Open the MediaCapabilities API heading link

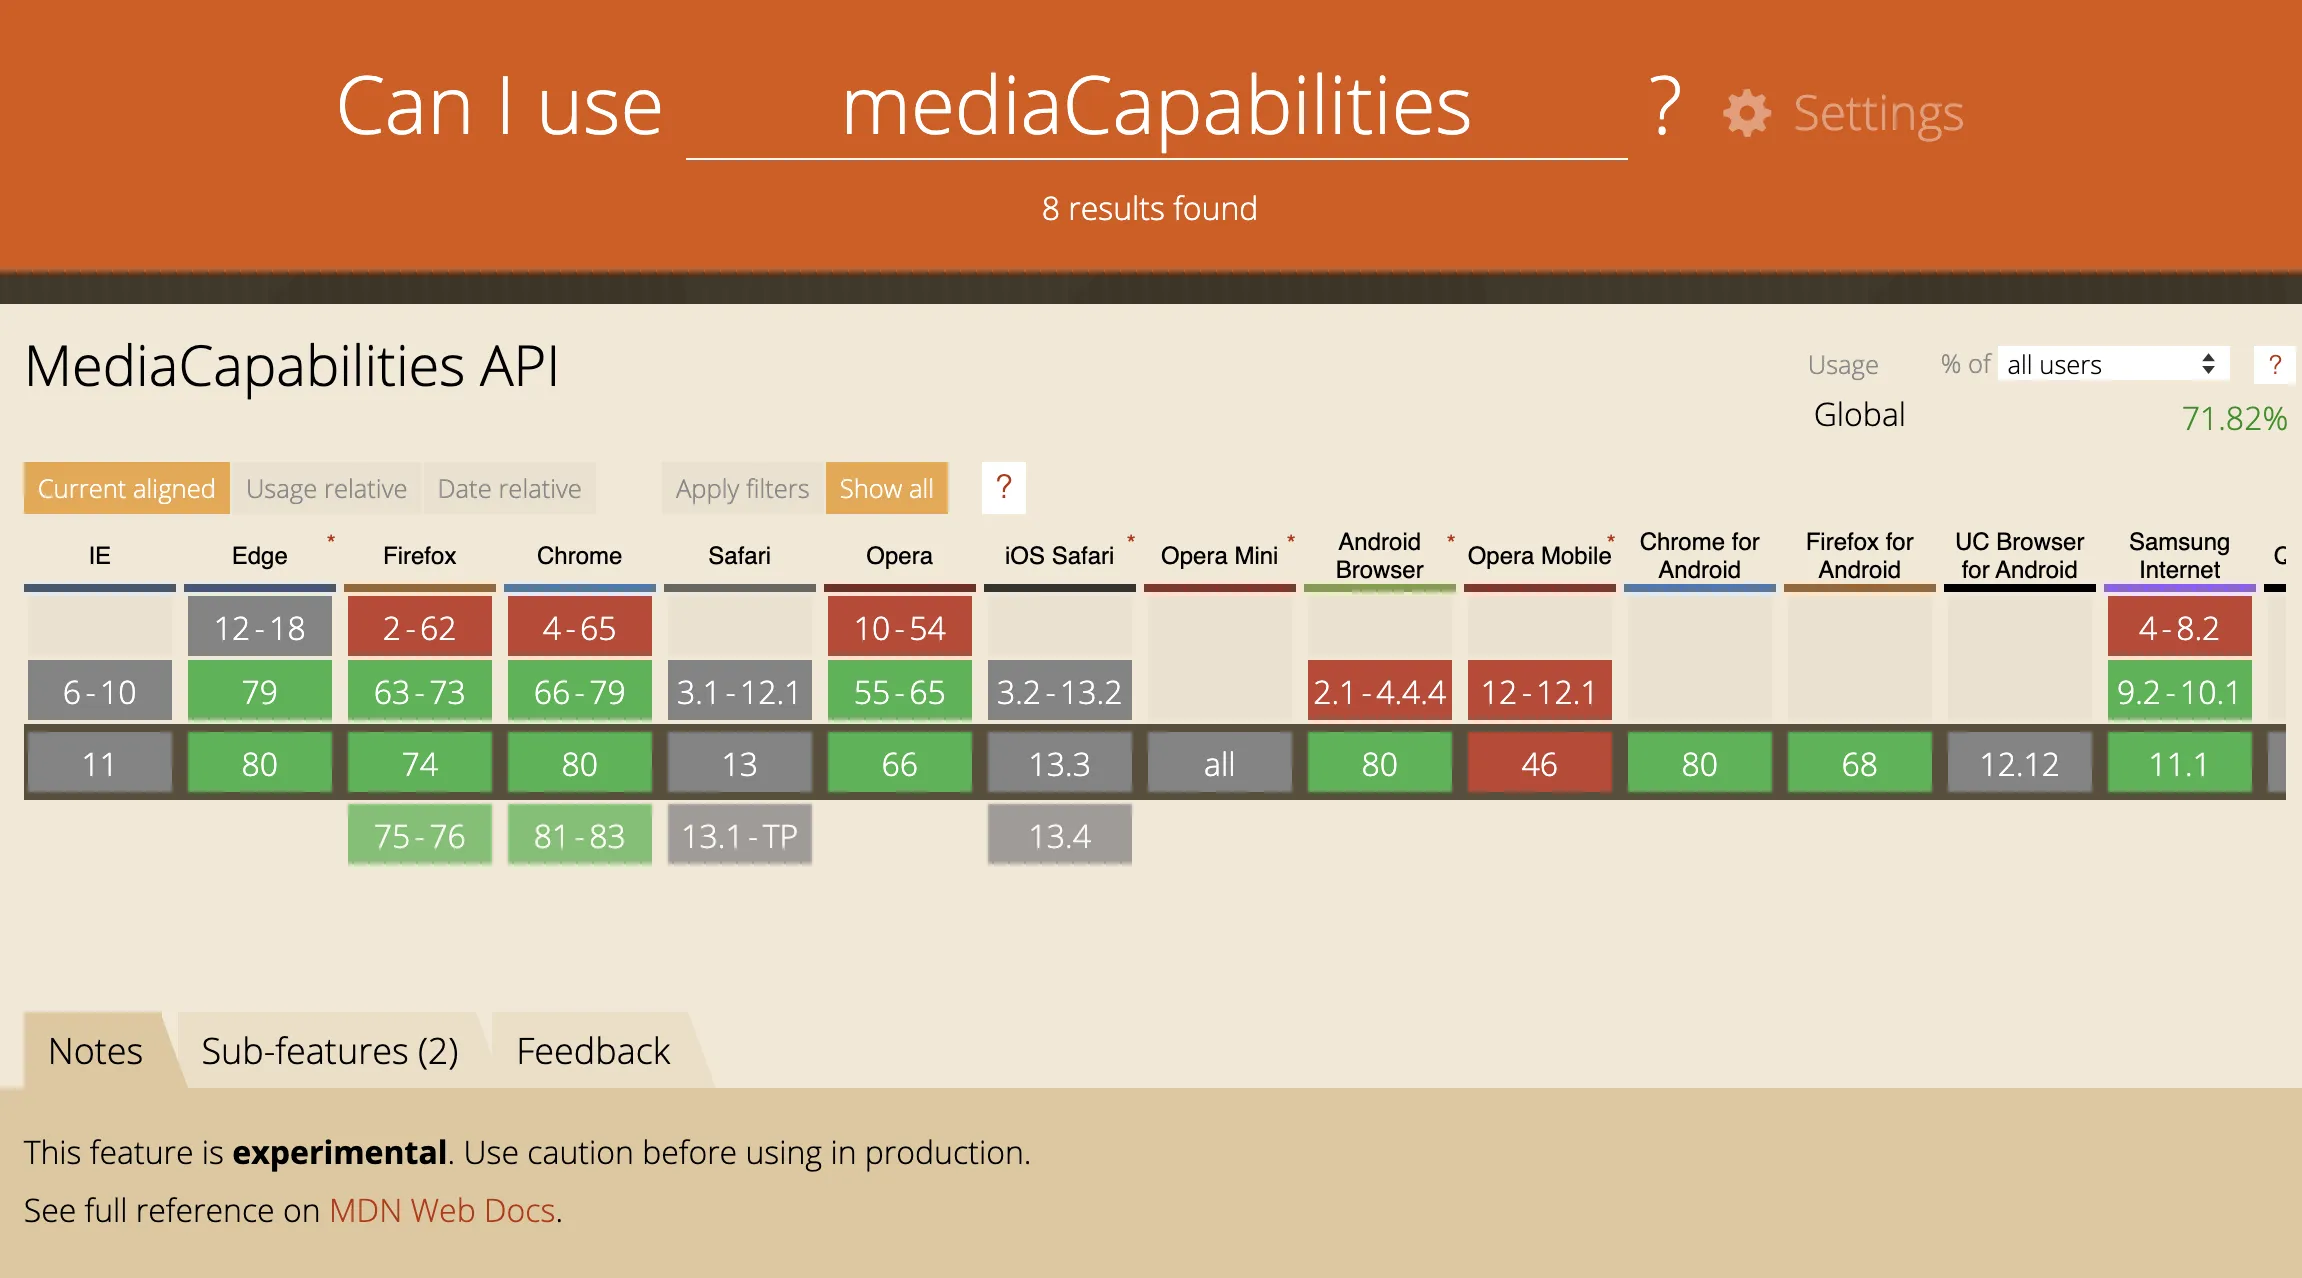click(x=291, y=366)
